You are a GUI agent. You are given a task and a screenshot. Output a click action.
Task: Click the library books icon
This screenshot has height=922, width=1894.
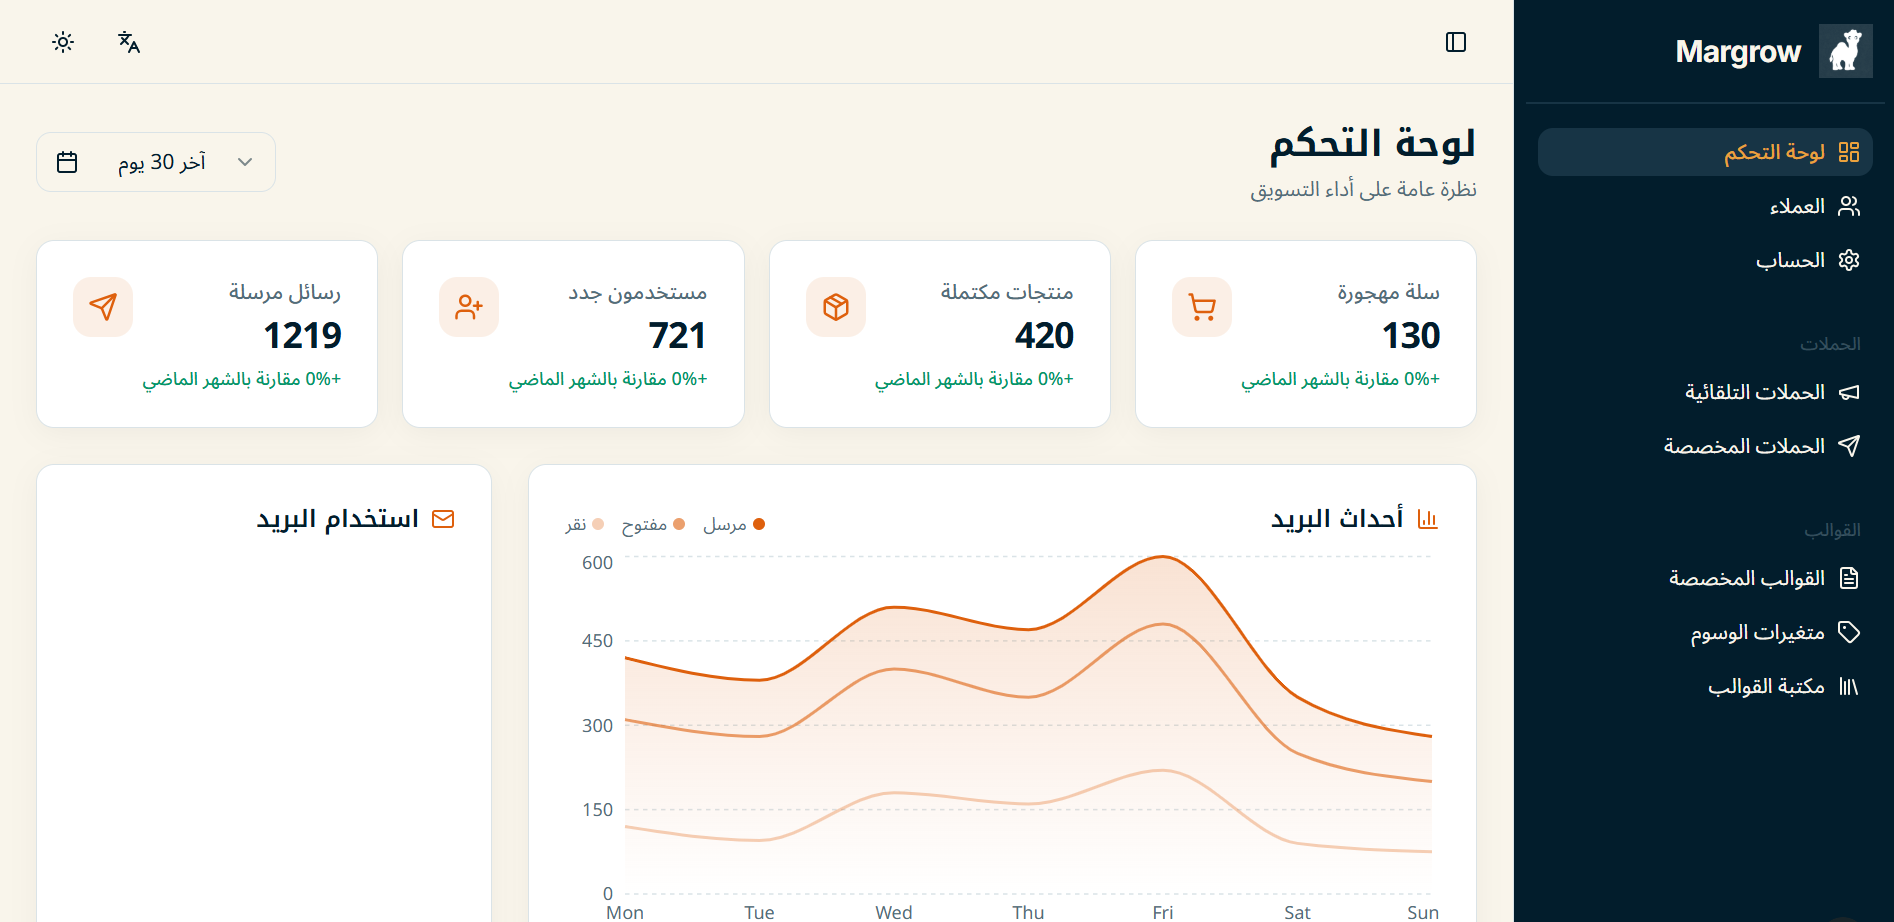tap(1849, 686)
